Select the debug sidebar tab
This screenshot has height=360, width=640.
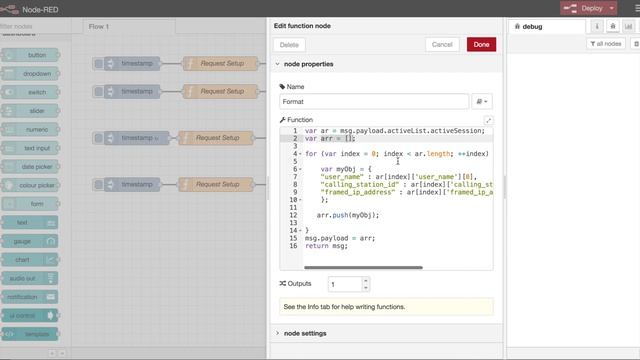click(547, 27)
